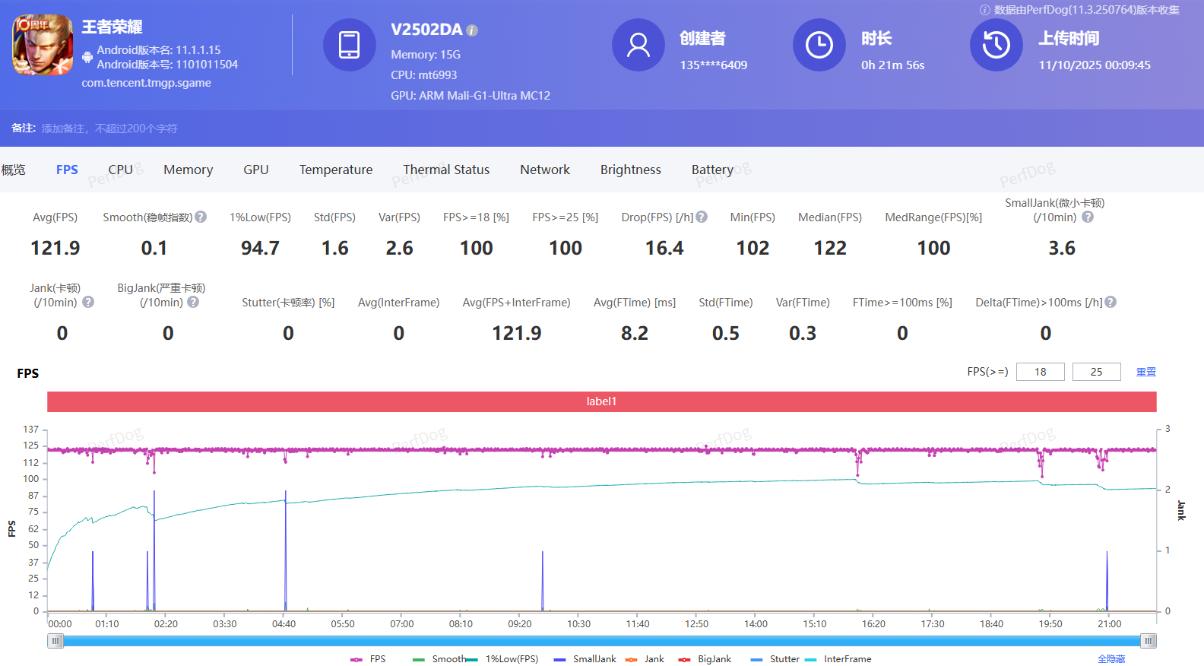Toggle 1%Low(FPS) series in legend

point(502,659)
